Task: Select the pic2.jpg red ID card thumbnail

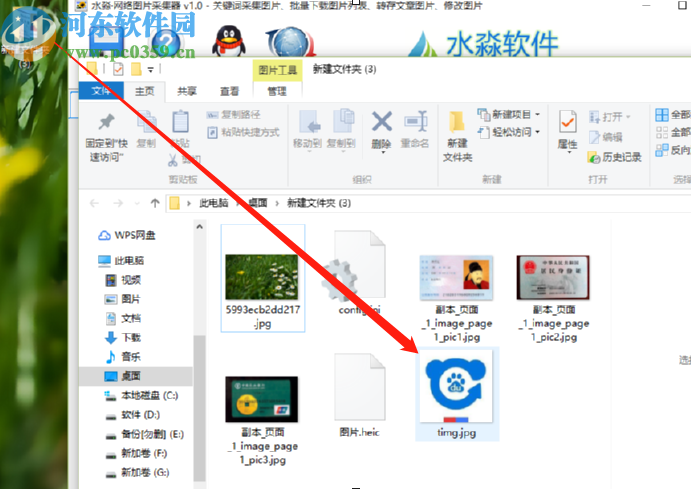Action: click(553, 278)
